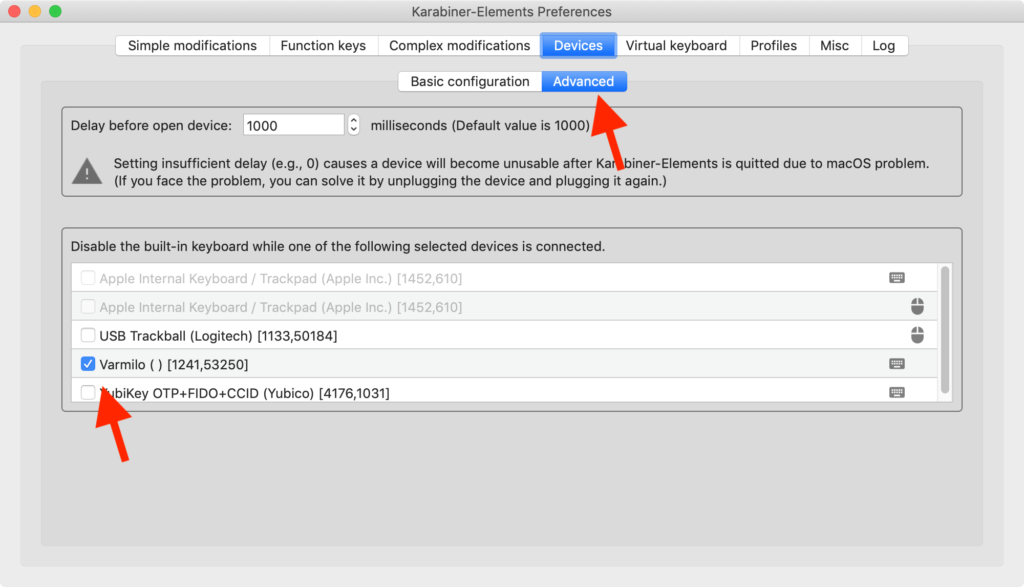Click the delay before open device field
Viewport: 1024px width, 587px height.
point(293,126)
